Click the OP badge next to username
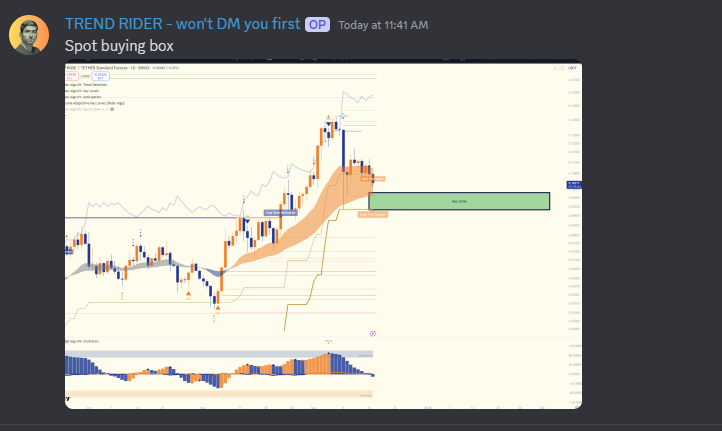Image resolution: width=722 pixels, height=431 pixels. click(x=317, y=24)
